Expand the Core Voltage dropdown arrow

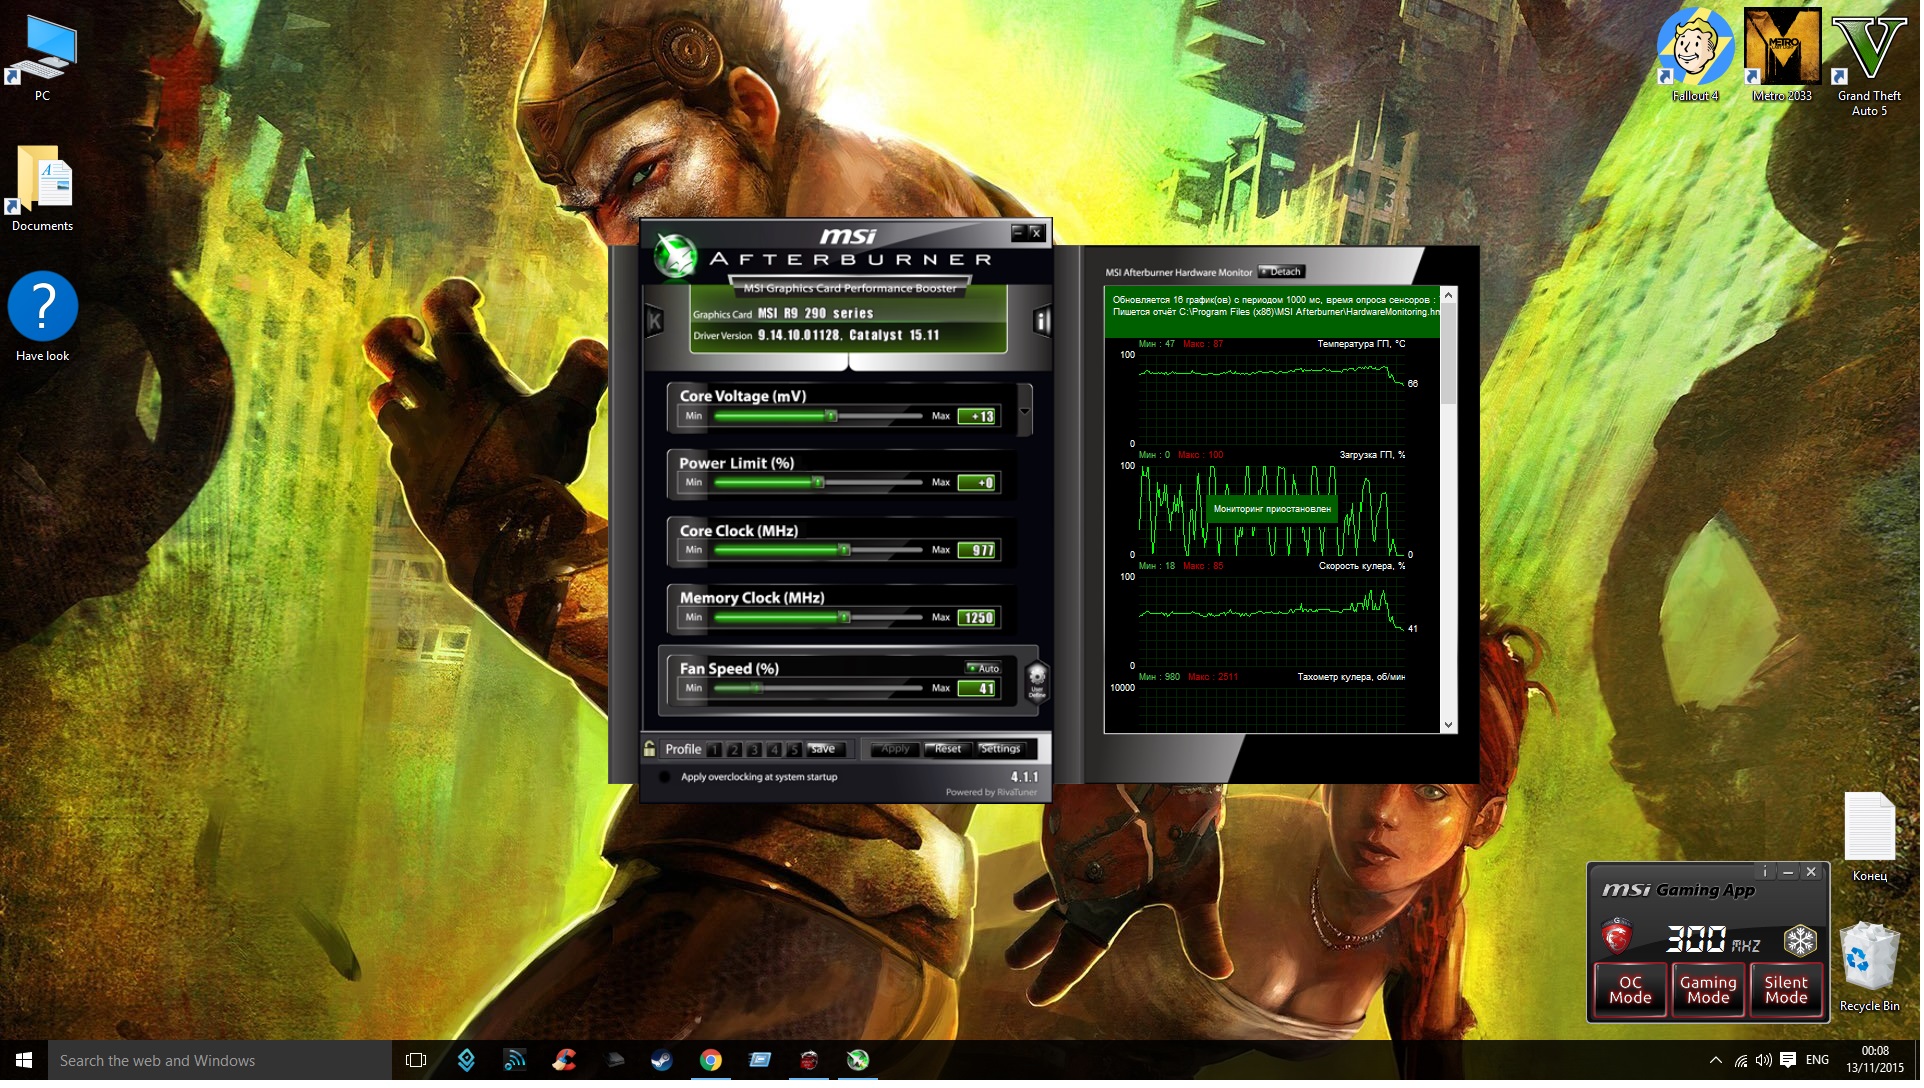(1025, 411)
